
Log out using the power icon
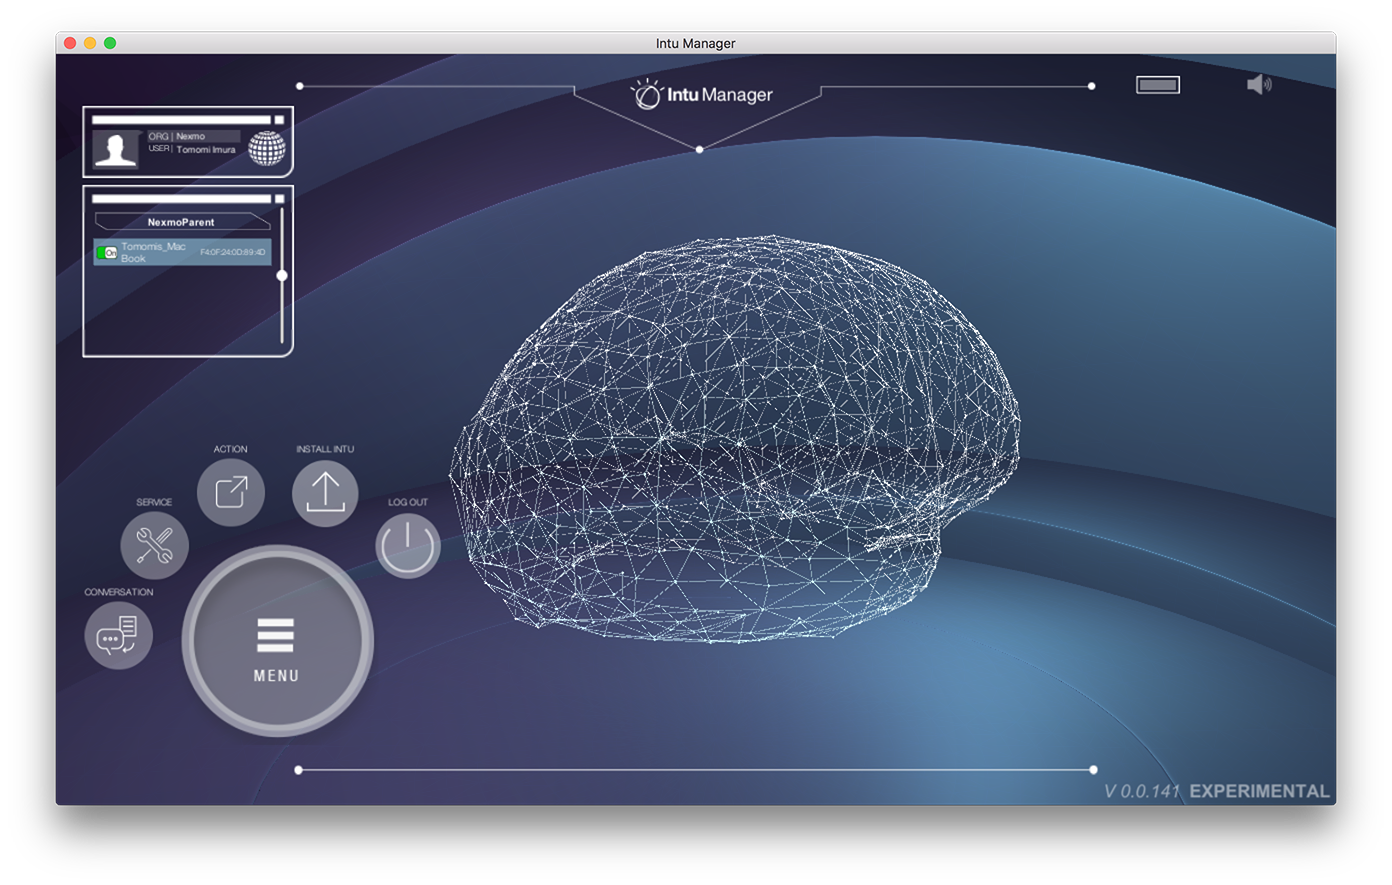408,546
